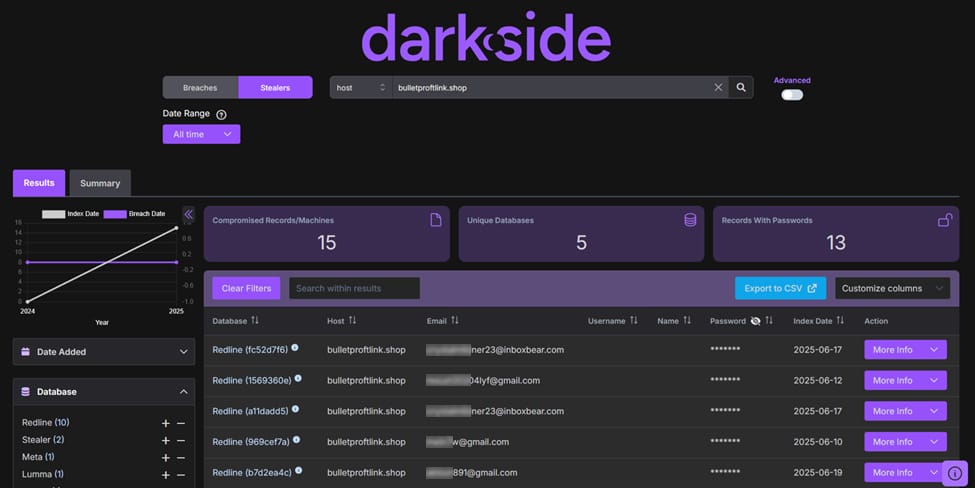Screen dimensions: 975x488
Task: Click plus icon to include Redline database
Action: click(x=166, y=423)
